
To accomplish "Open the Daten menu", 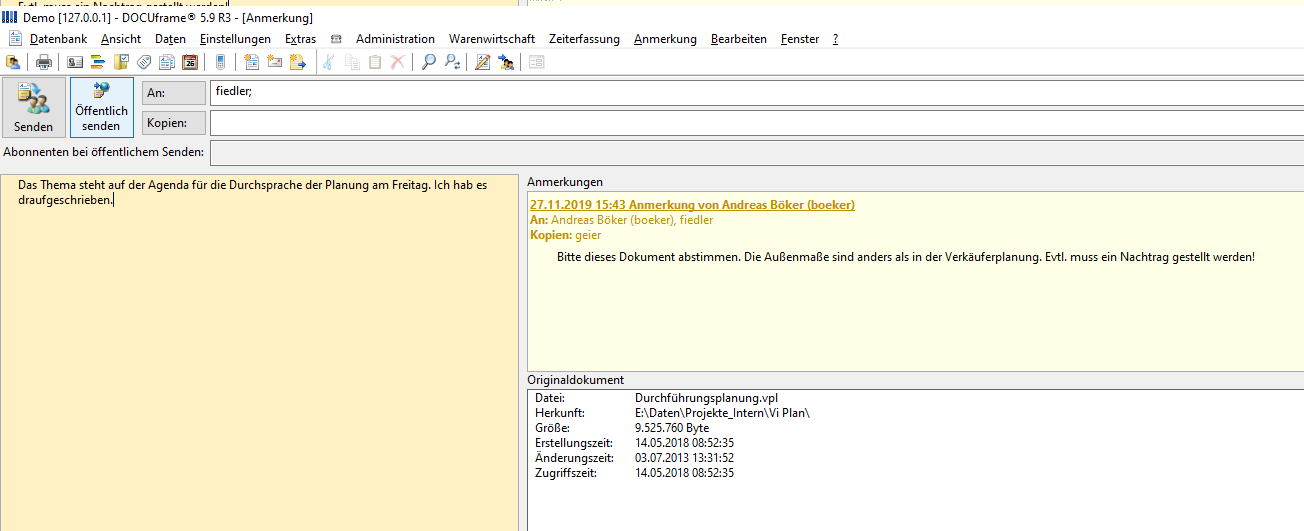I will point(171,39).
